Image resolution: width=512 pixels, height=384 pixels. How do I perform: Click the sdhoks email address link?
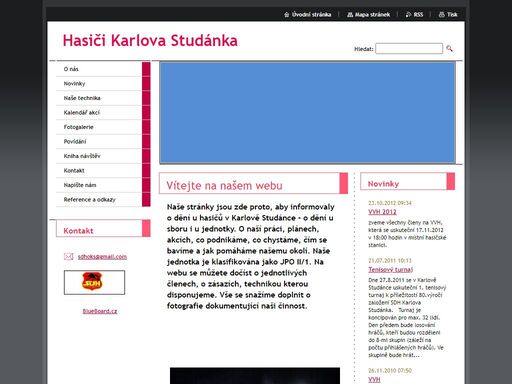102,257
